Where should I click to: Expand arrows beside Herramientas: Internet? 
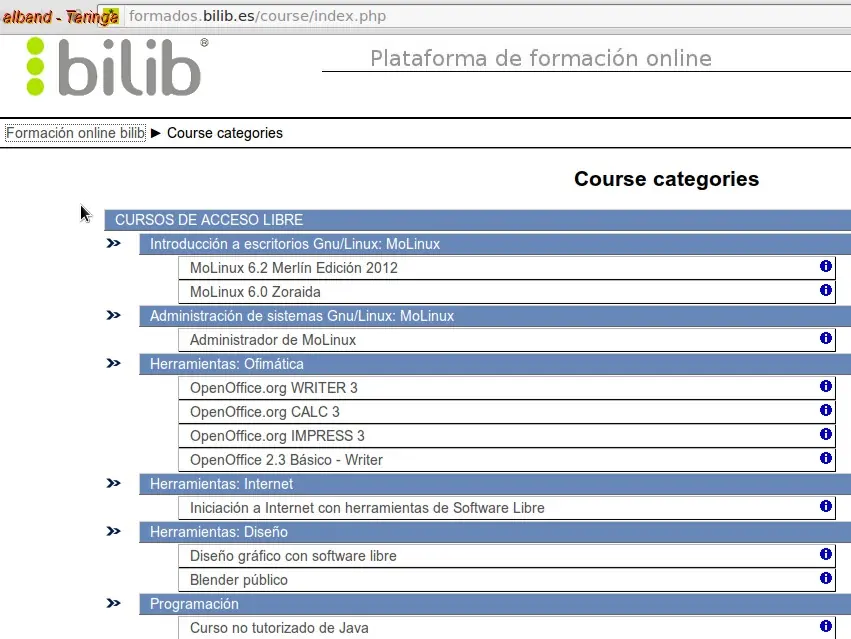pyautogui.click(x=113, y=483)
